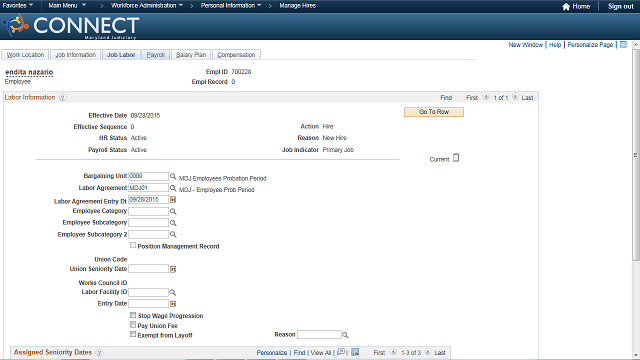The width and height of the screenshot is (640, 360).
Task: Focus the layoff Reason input field
Action: point(319,335)
